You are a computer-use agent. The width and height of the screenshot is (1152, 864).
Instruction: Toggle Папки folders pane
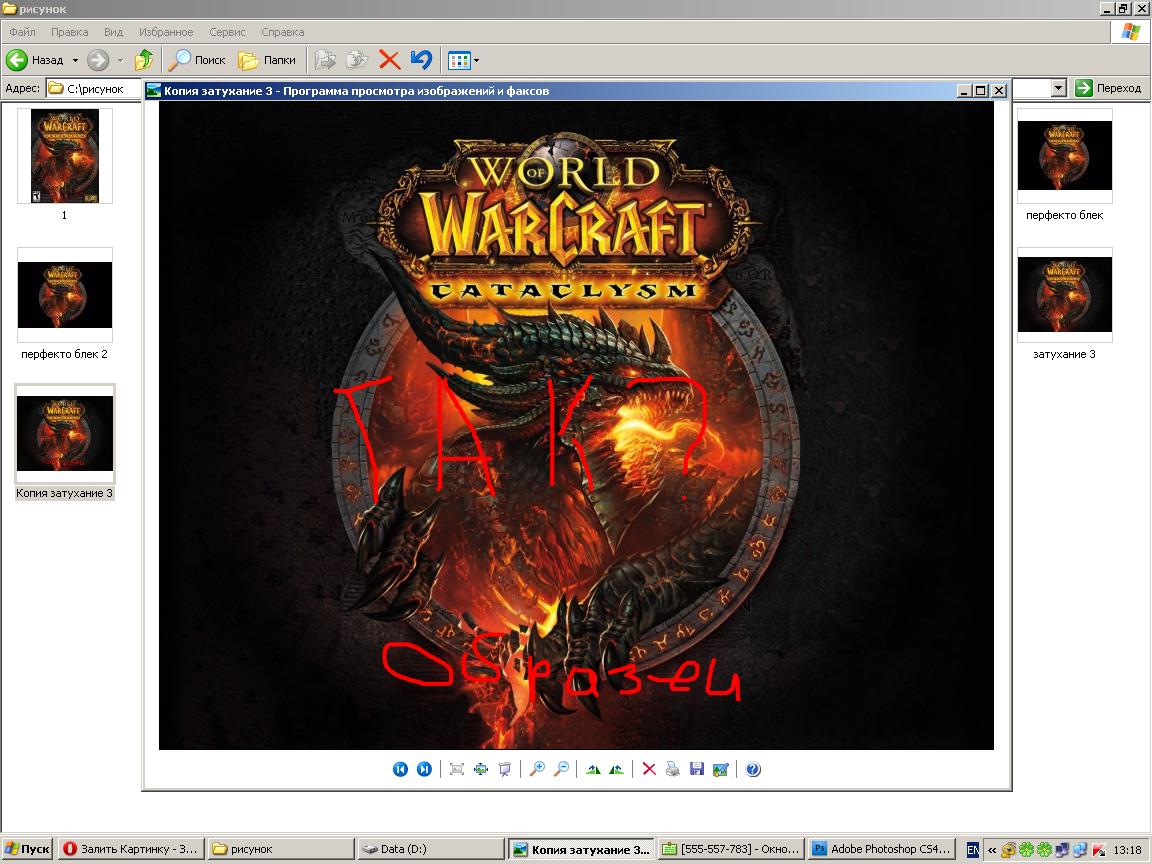pos(267,60)
